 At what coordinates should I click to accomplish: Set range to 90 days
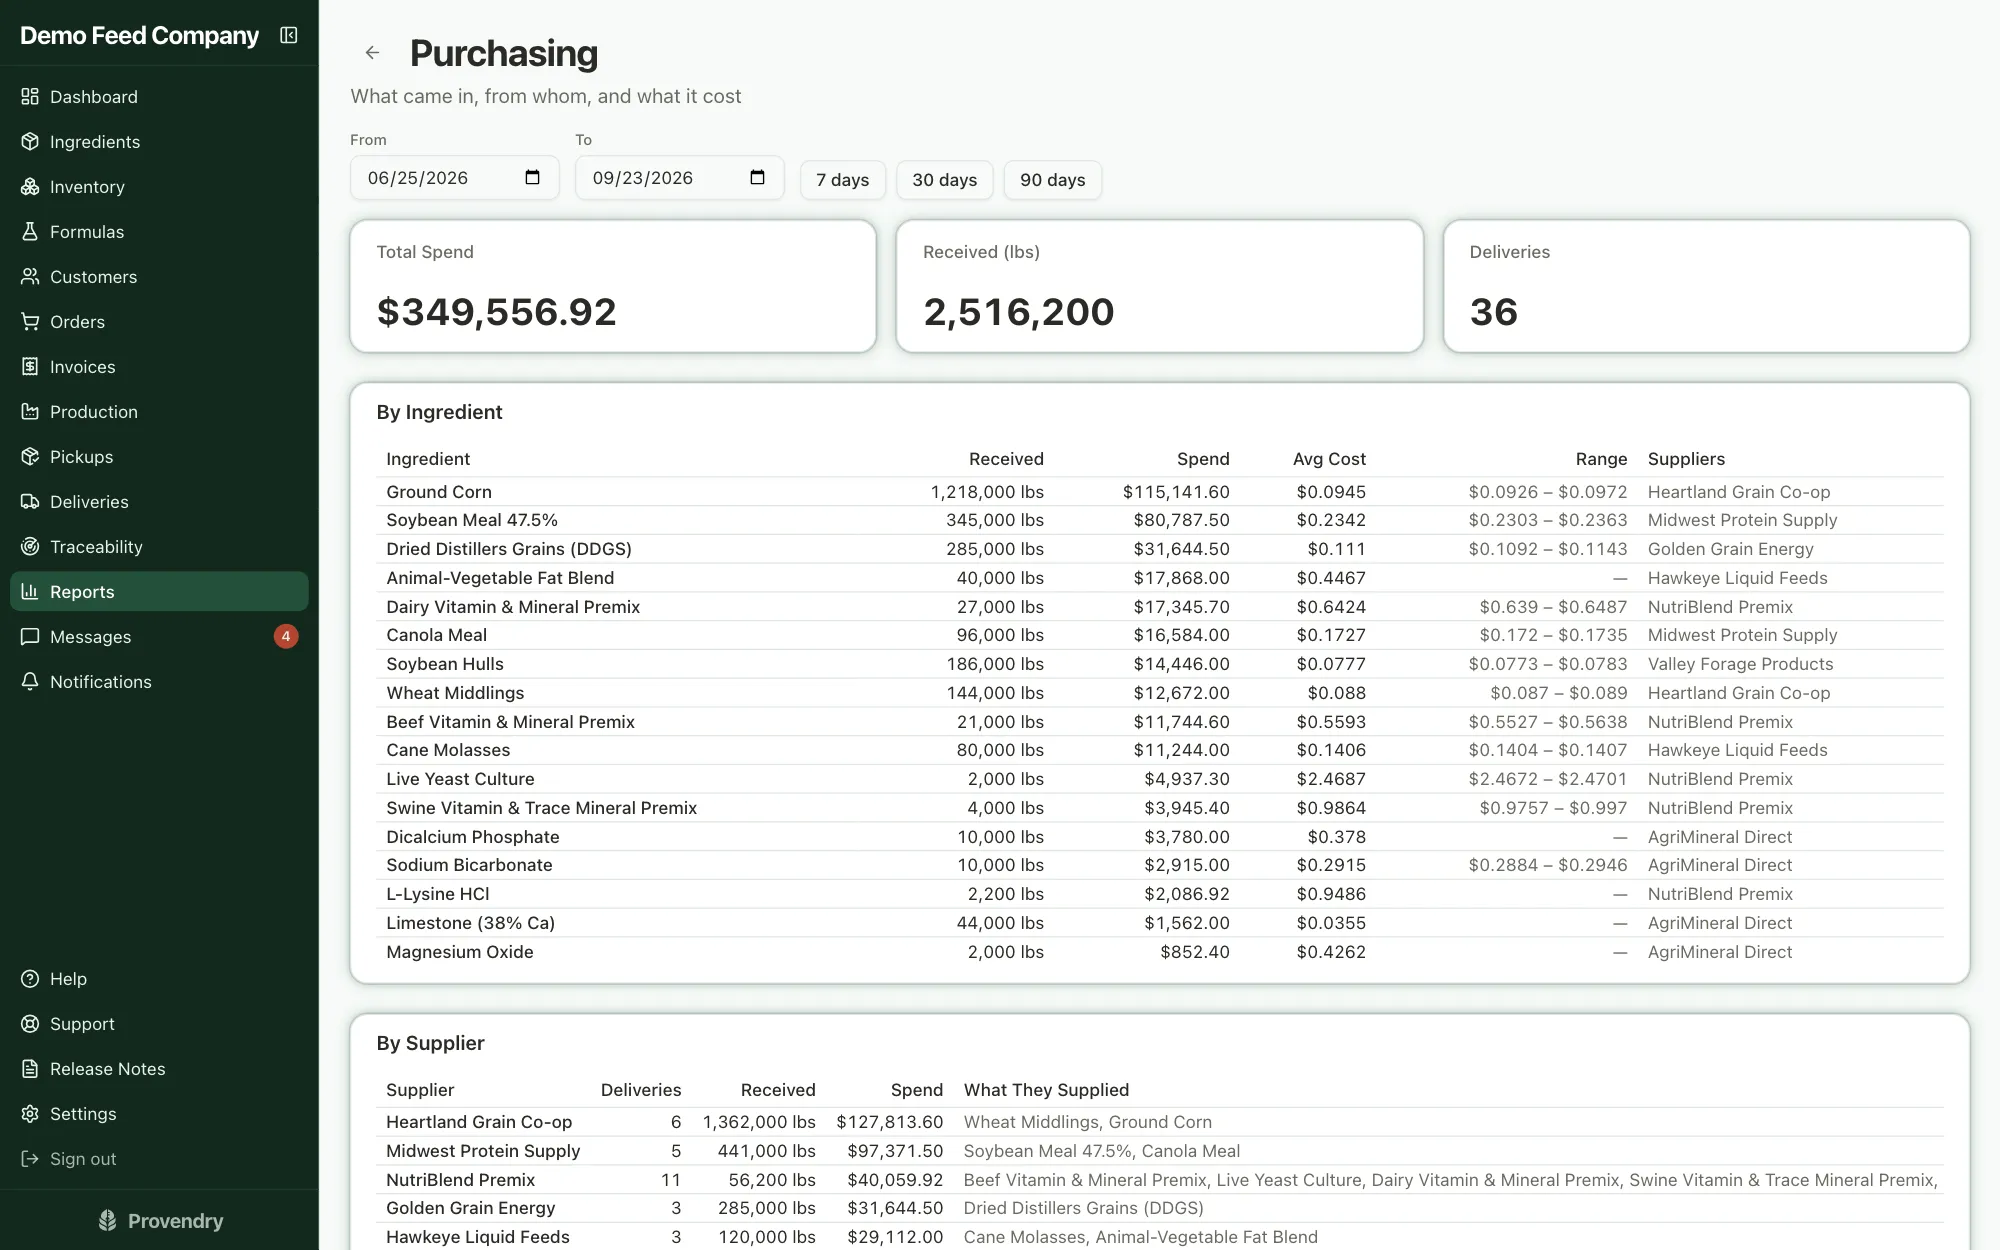click(x=1052, y=180)
